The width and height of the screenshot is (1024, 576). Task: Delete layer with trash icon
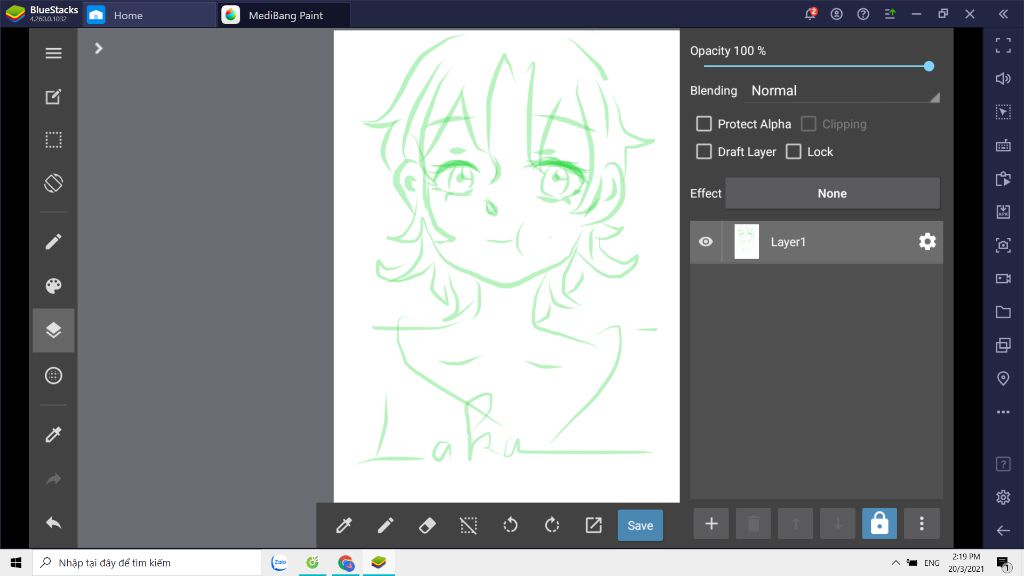click(x=753, y=523)
